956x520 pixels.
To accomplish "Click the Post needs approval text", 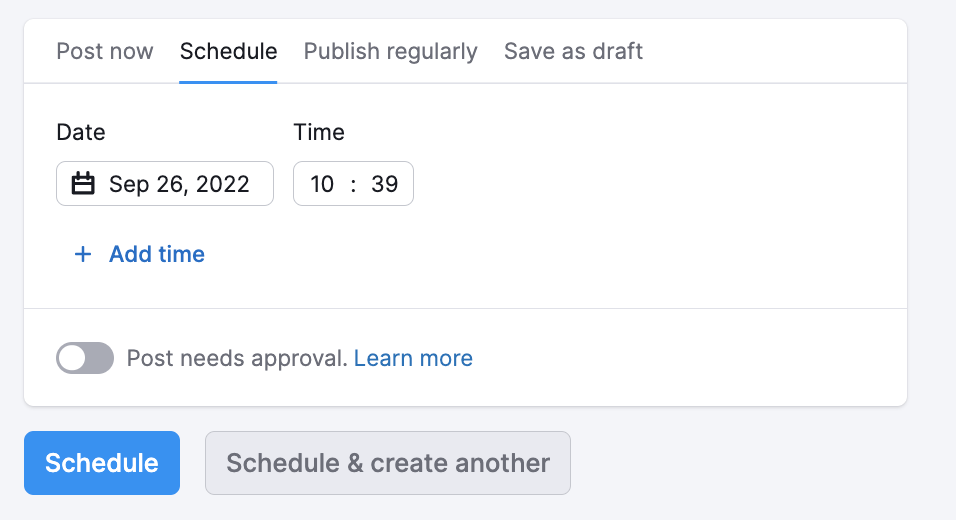I will point(237,358).
